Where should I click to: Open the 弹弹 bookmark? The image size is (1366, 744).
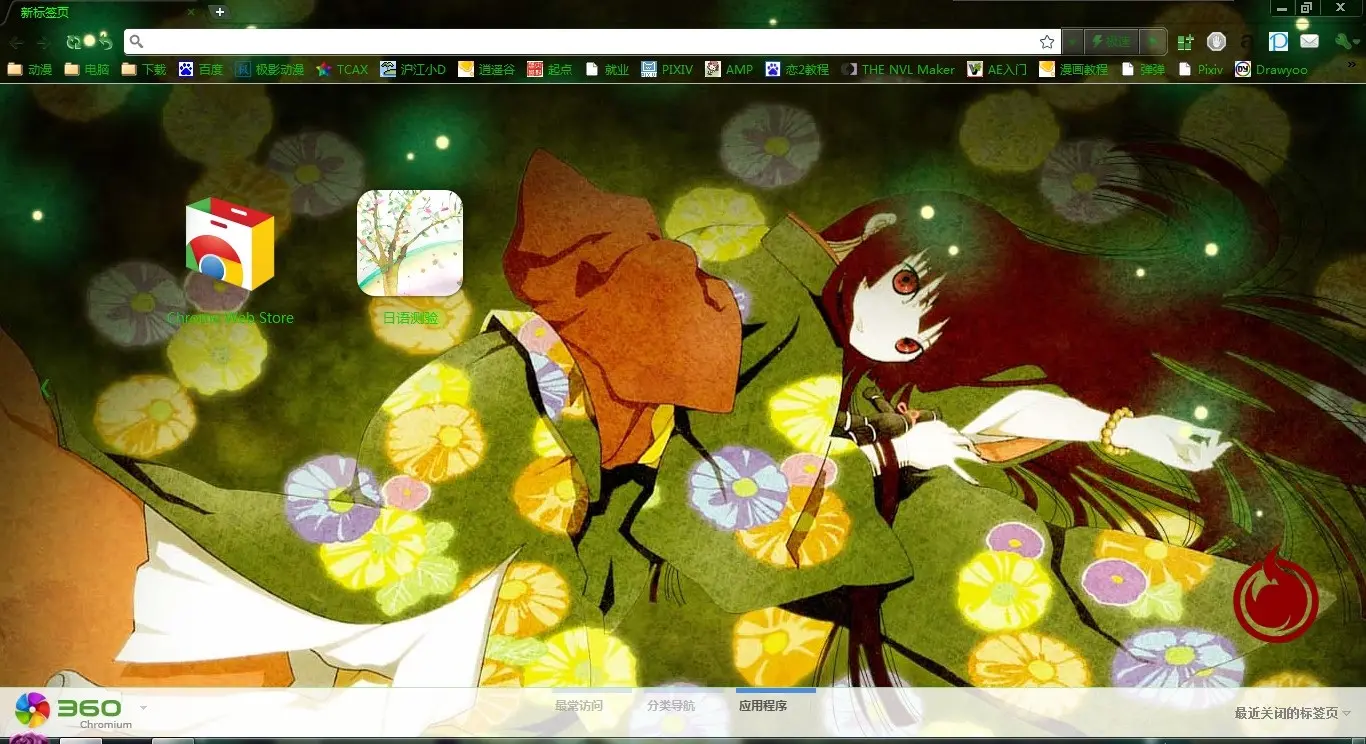point(1143,70)
